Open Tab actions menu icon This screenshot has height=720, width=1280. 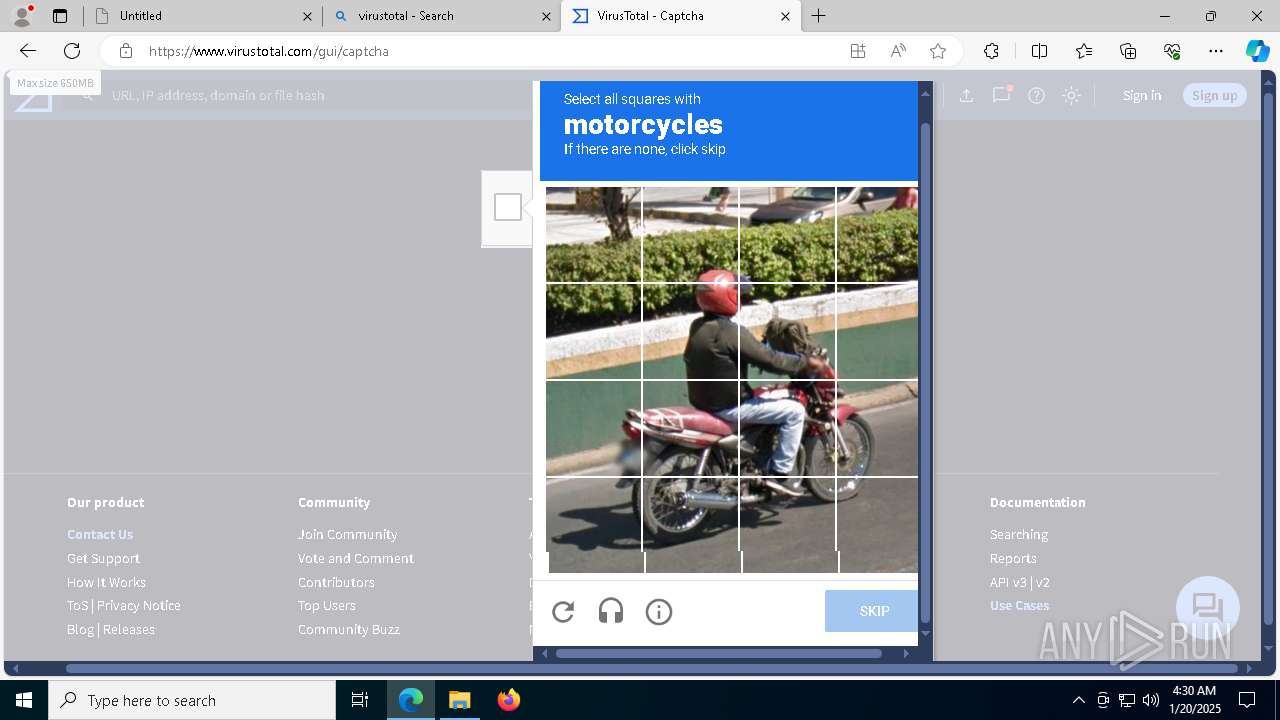tap(60, 16)
